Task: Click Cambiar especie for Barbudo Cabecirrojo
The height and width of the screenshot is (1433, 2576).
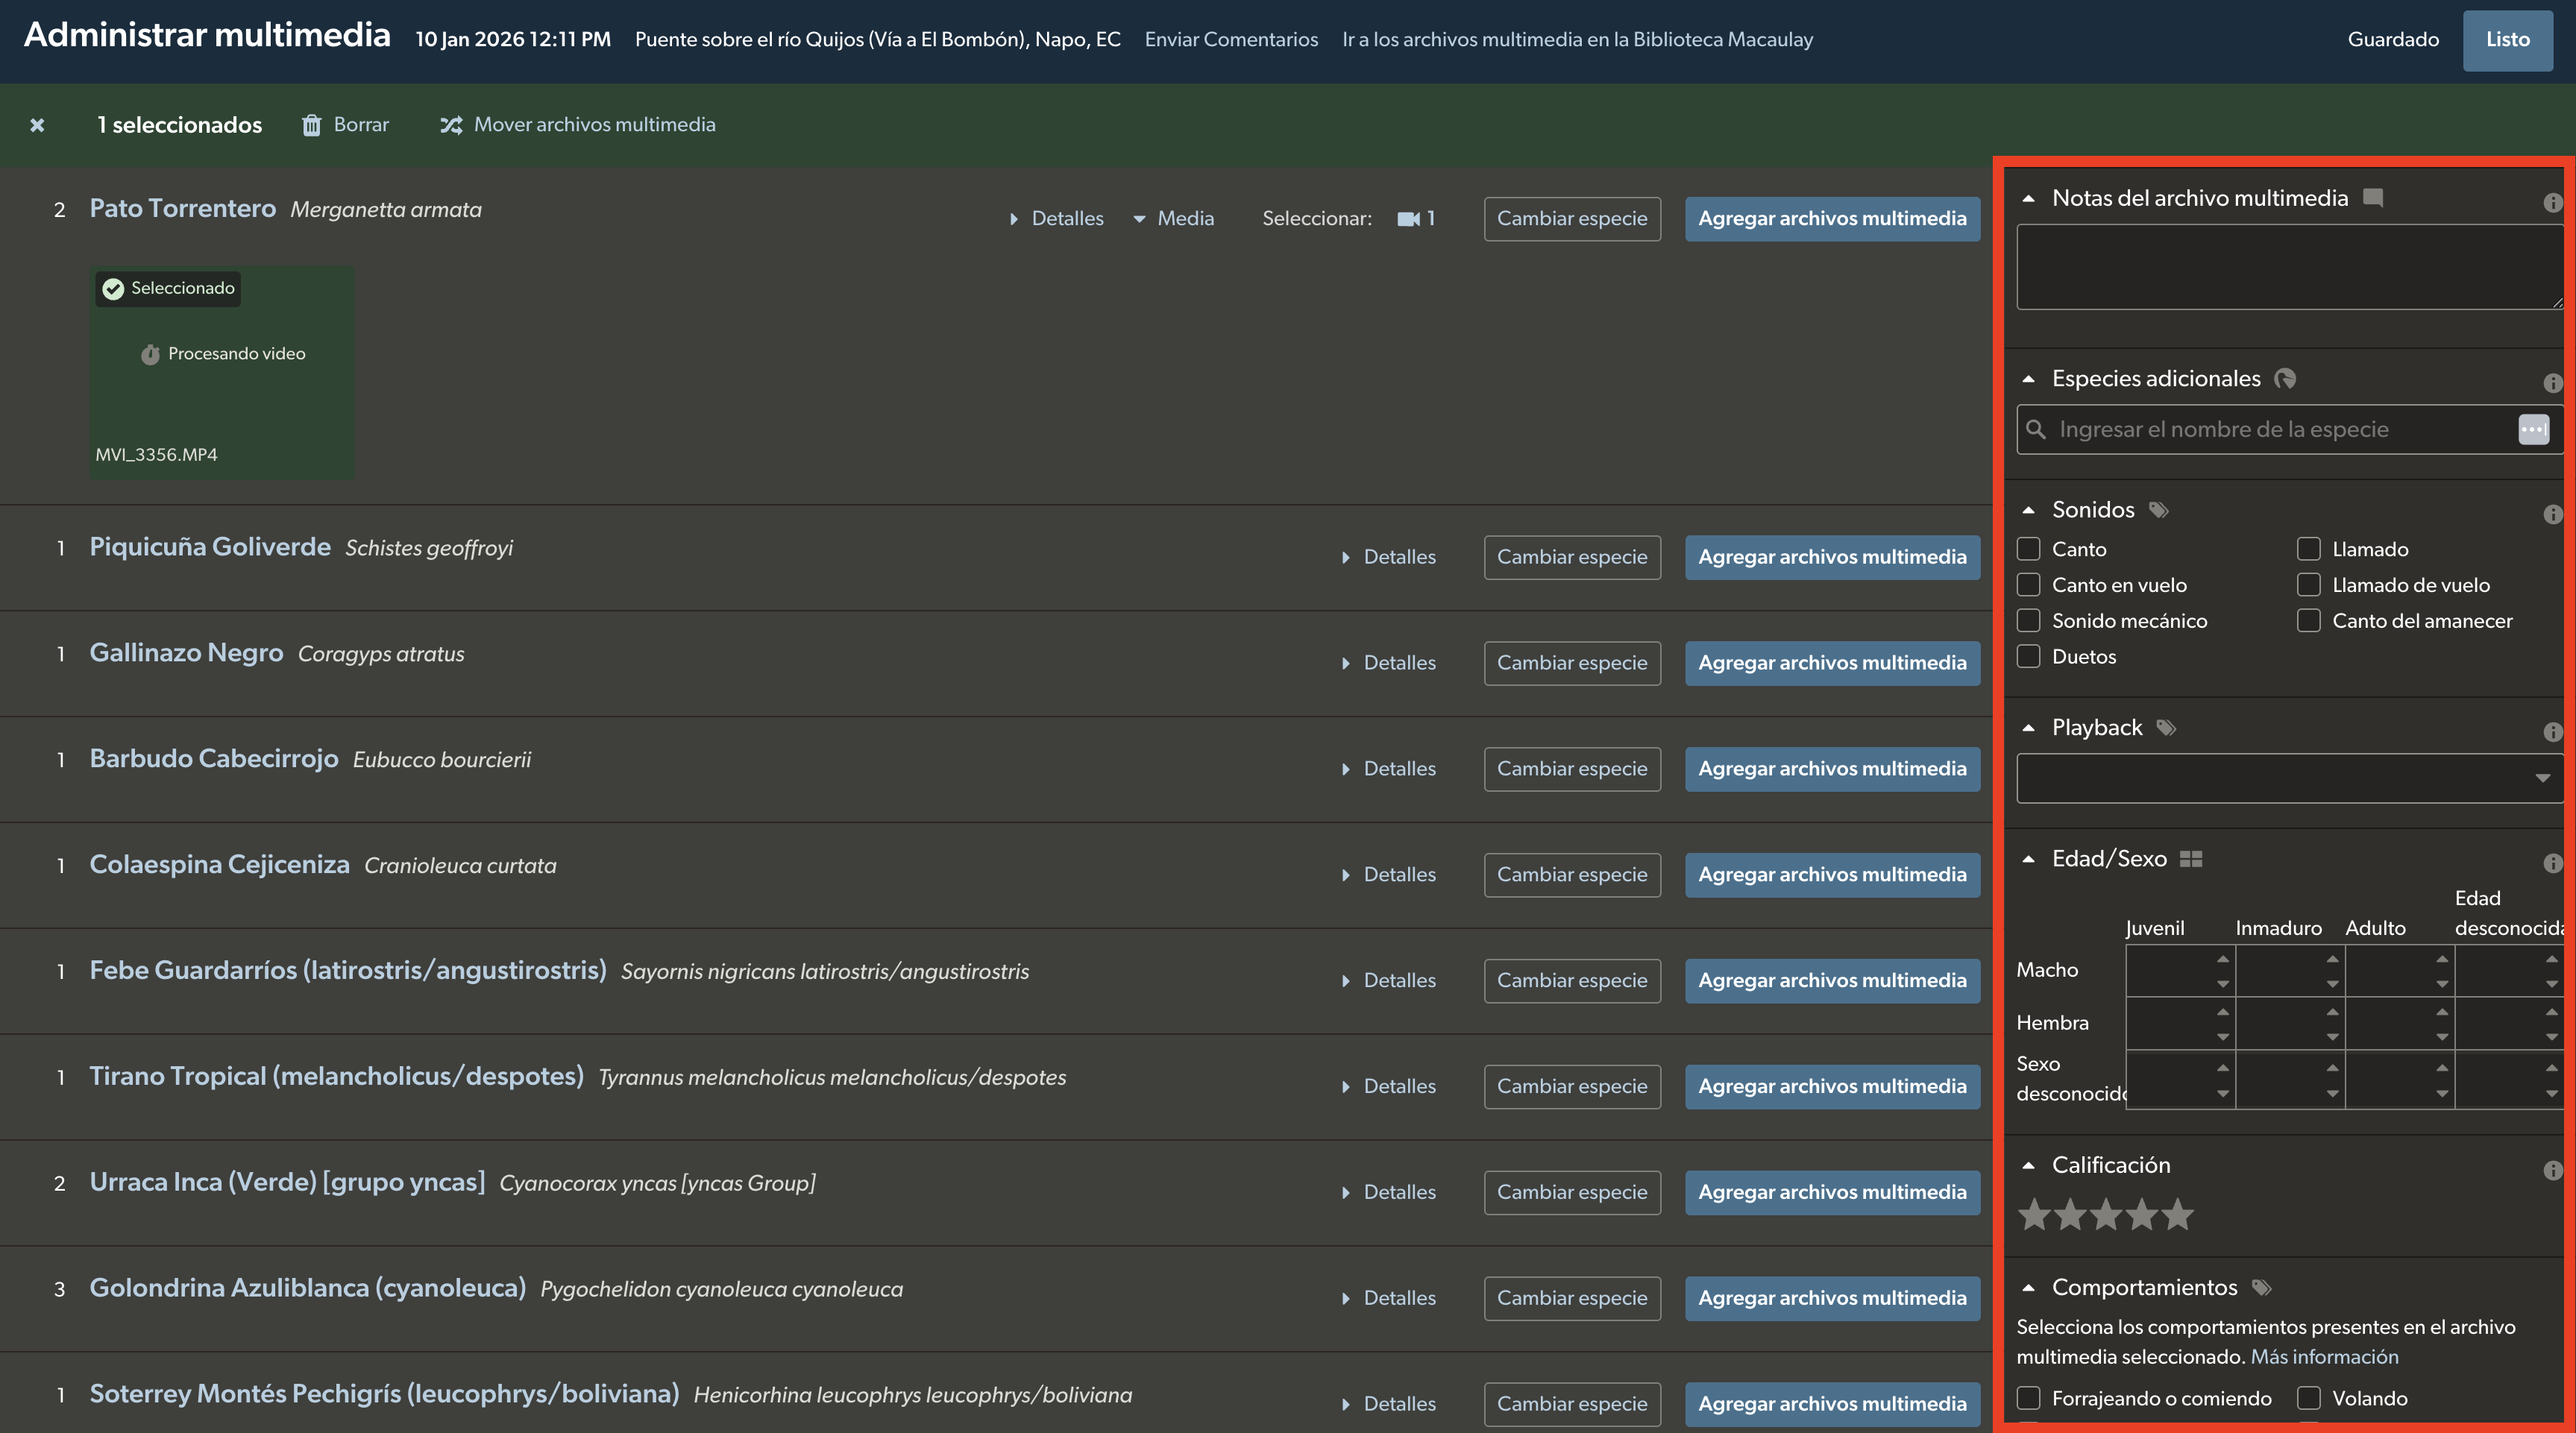Action: pyautogui.click(x=1571, y=769)
